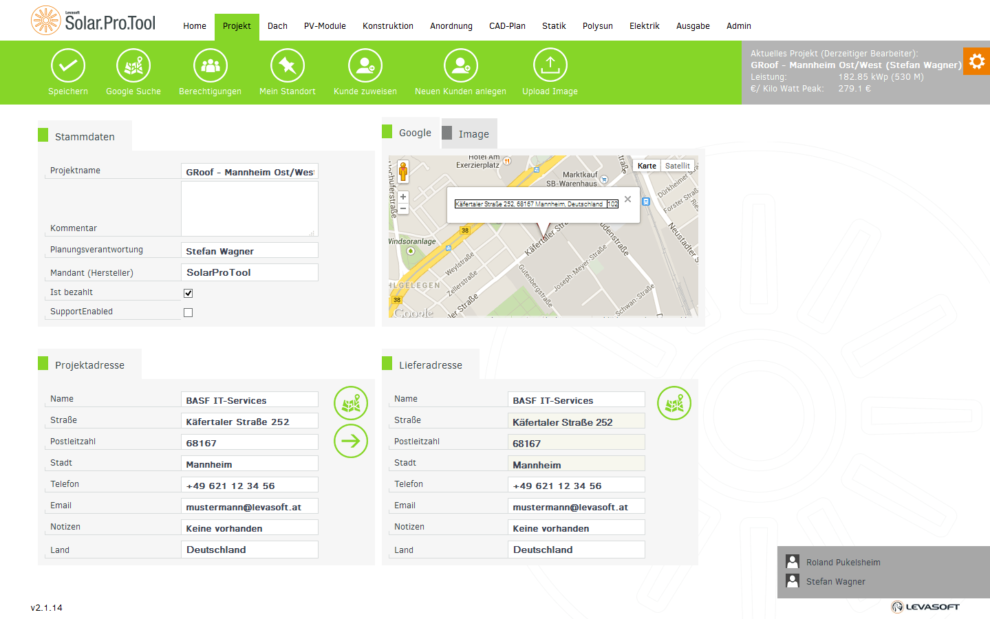Click the Projektname input field

(249, 172)
